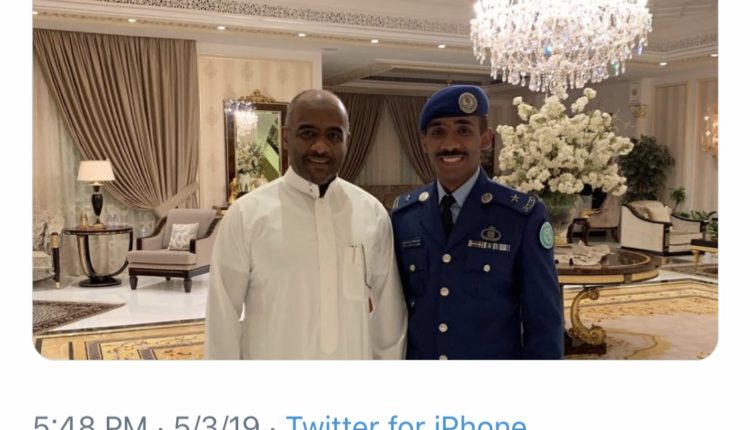The image size is (750, 430).
Task: Click the 5:48 PM timestamp
Action: [90, 423]
